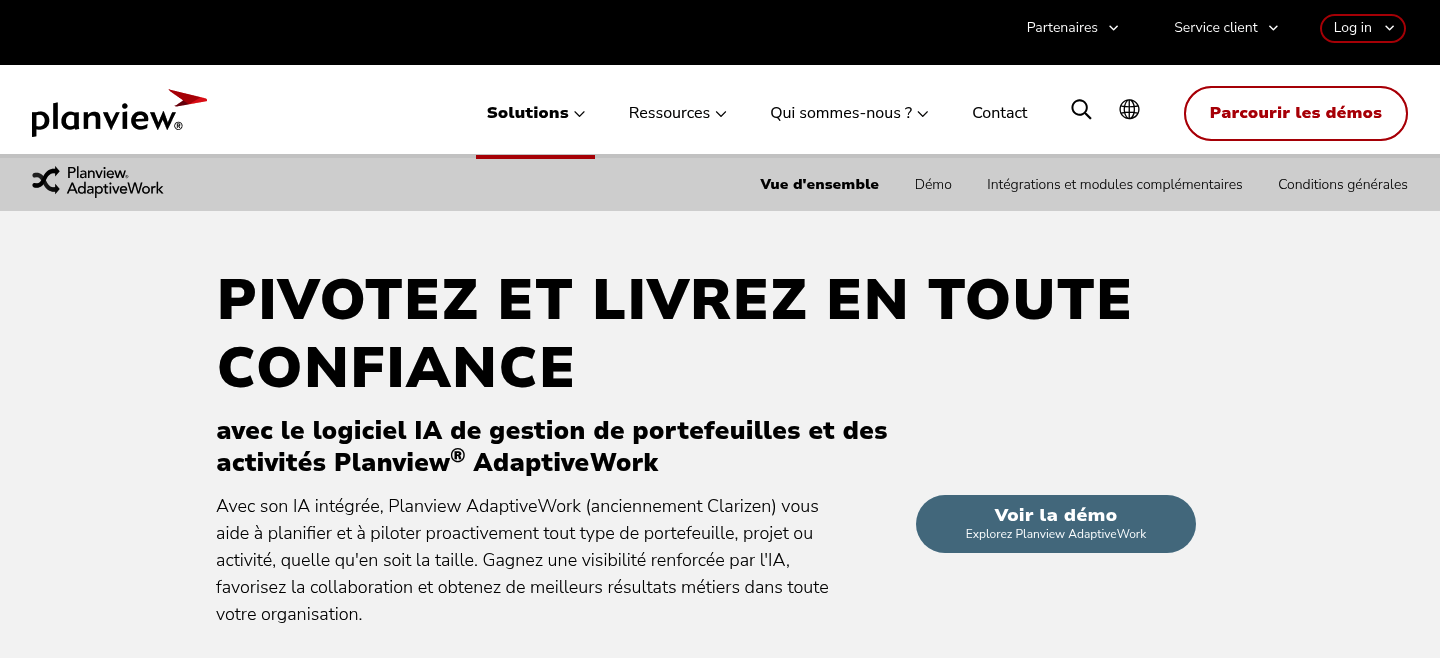Viewport: 1440px width, 658px height.
Task: Open the Solutions menu
Action: [535, 113]
